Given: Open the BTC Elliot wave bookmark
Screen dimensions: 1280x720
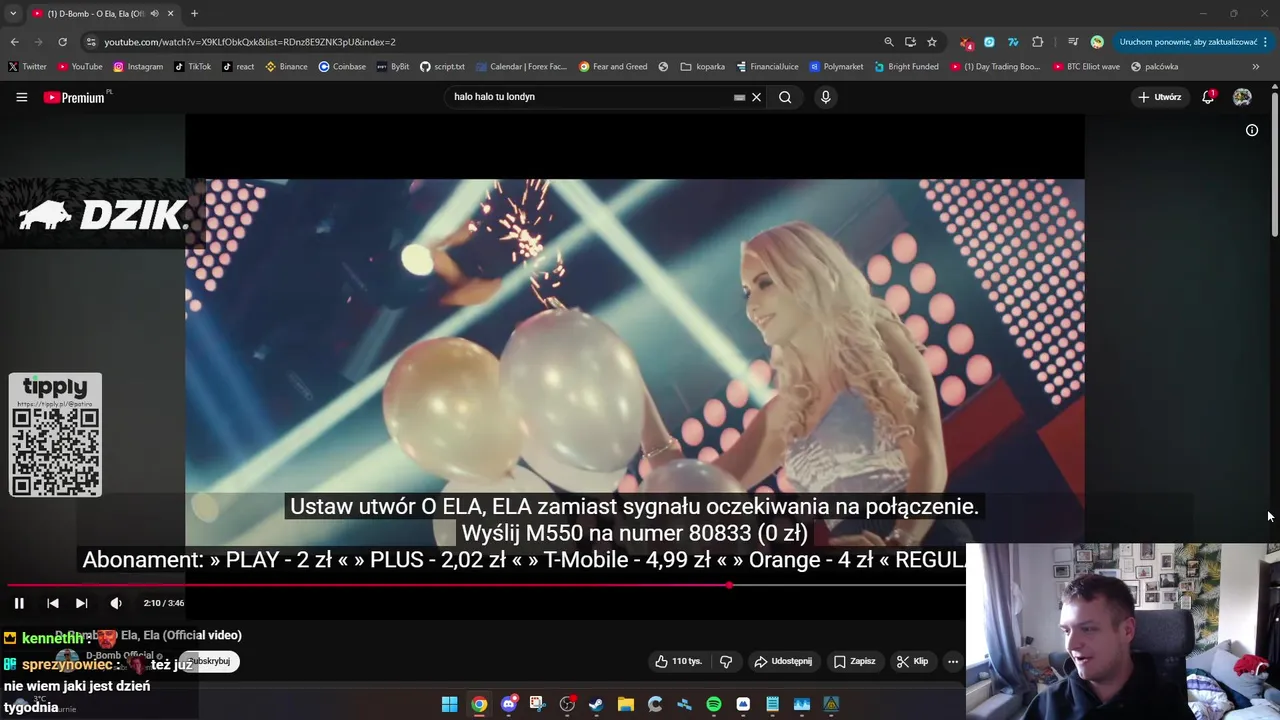Looking at the screenshot, I should (x=1086, y=67).
